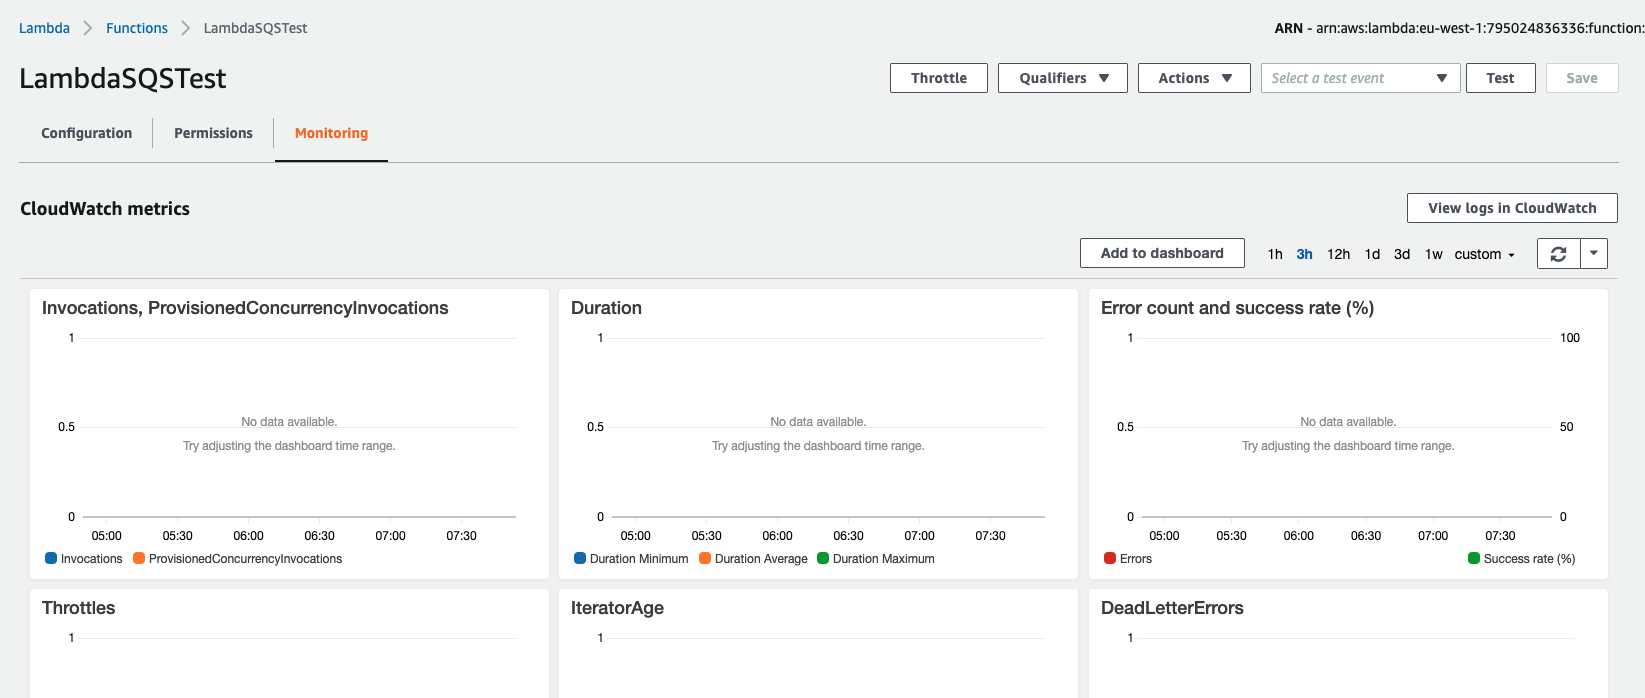Click the refresh metrics icon button
This screenshot has height=698, width=1645.
(x=1558, y=254)
